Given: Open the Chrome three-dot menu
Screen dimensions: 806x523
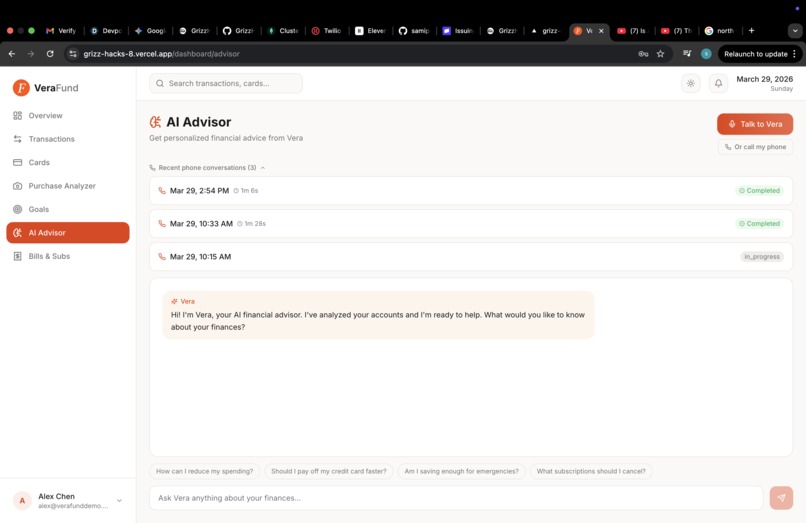Looking at the screenshot, I should pos(795,53).
